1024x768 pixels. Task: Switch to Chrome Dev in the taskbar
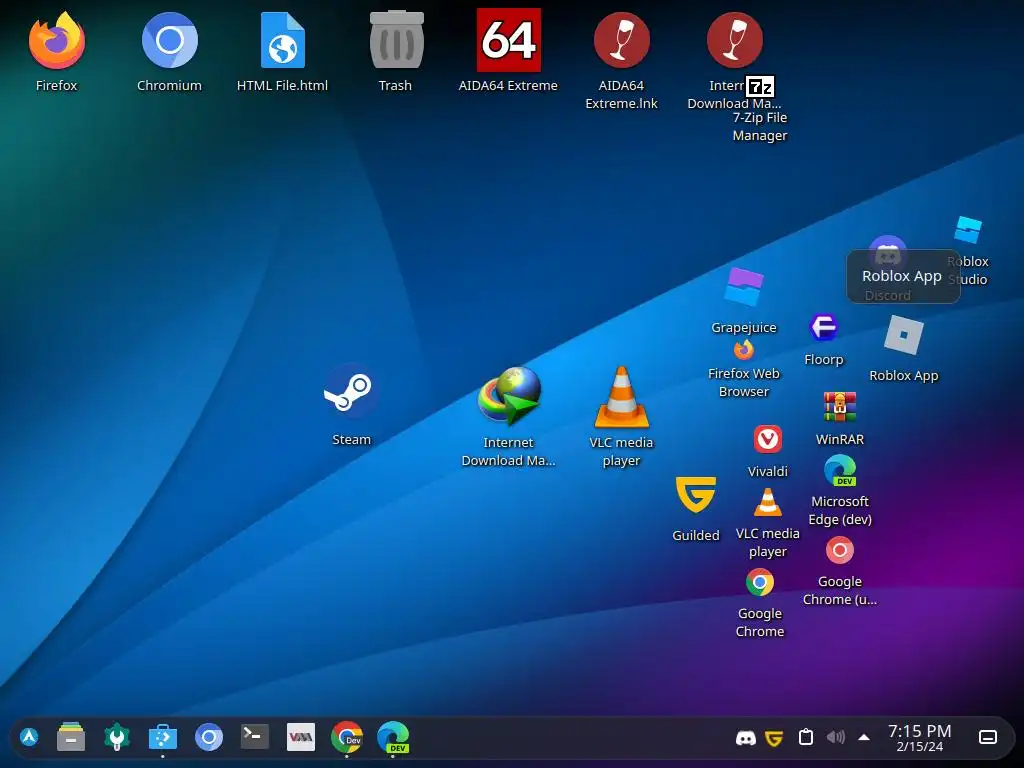(x=347, y=737)
